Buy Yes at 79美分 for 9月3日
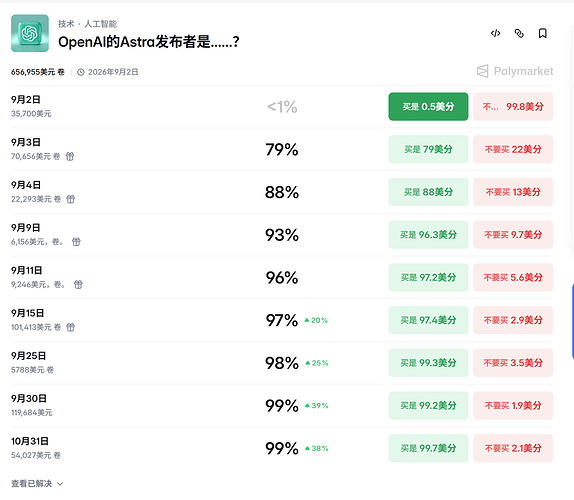574x500 pixels. [428, 149]
